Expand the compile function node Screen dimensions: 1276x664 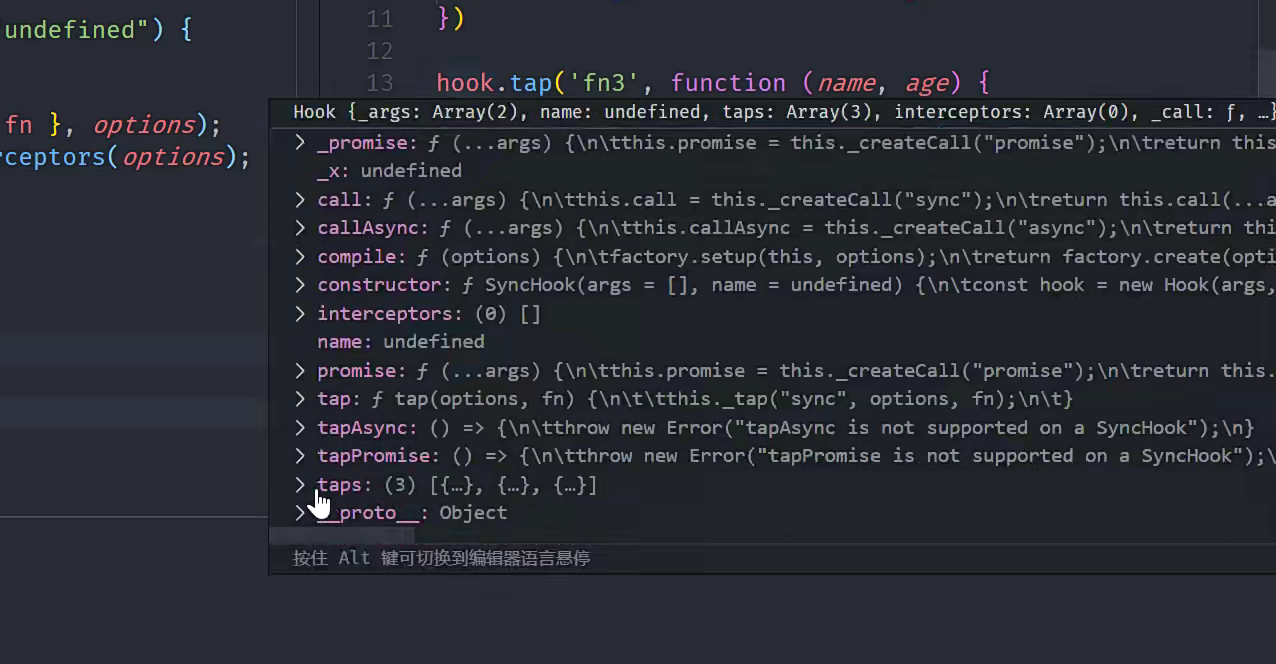point(300,257)
